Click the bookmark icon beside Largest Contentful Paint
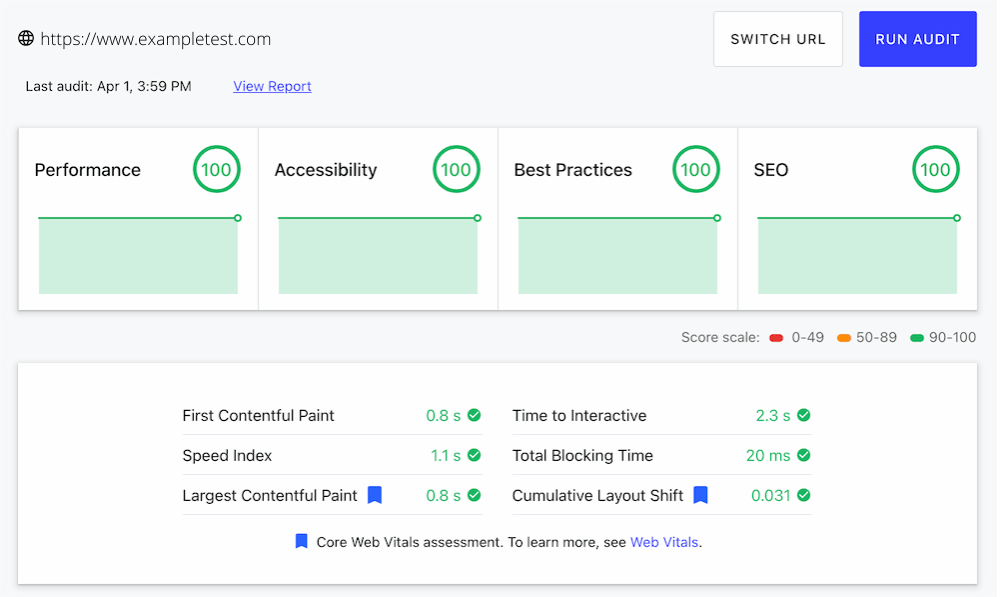Image resolution: width=1000 pixels, height=597 pixels. tap(375, 495)
